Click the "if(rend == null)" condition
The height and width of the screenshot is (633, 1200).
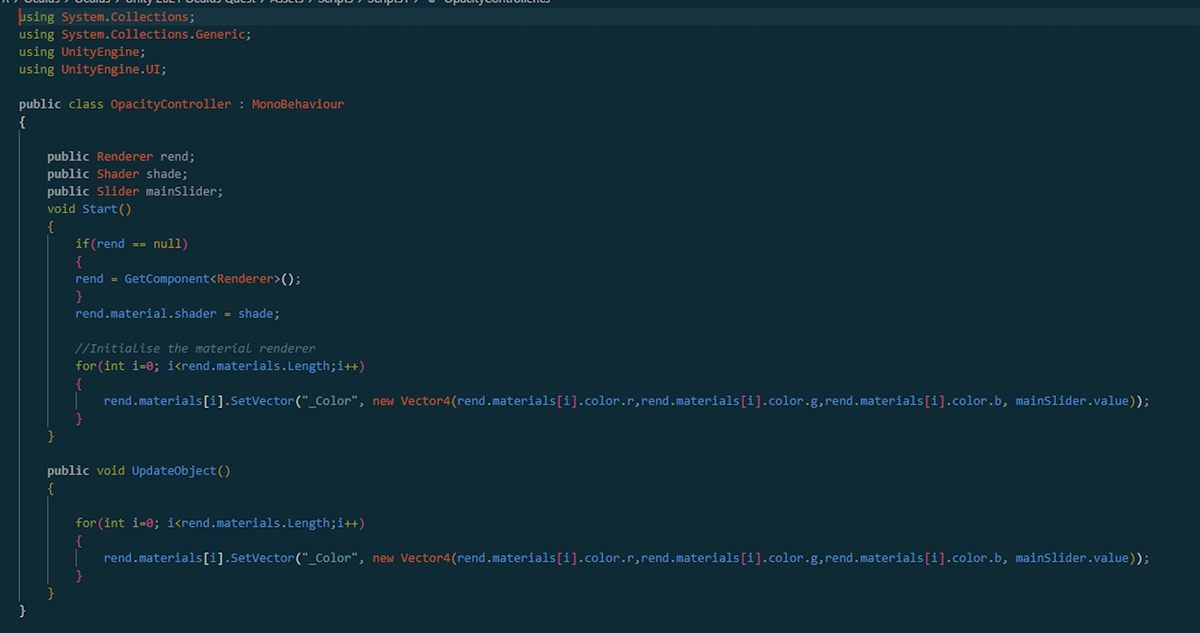pyautogui.click(x=132, y=244)
